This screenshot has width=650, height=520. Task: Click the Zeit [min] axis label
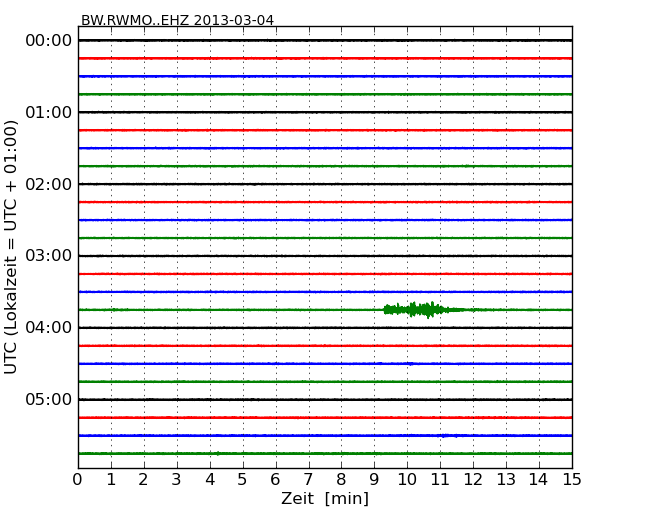tap(325, 499)
